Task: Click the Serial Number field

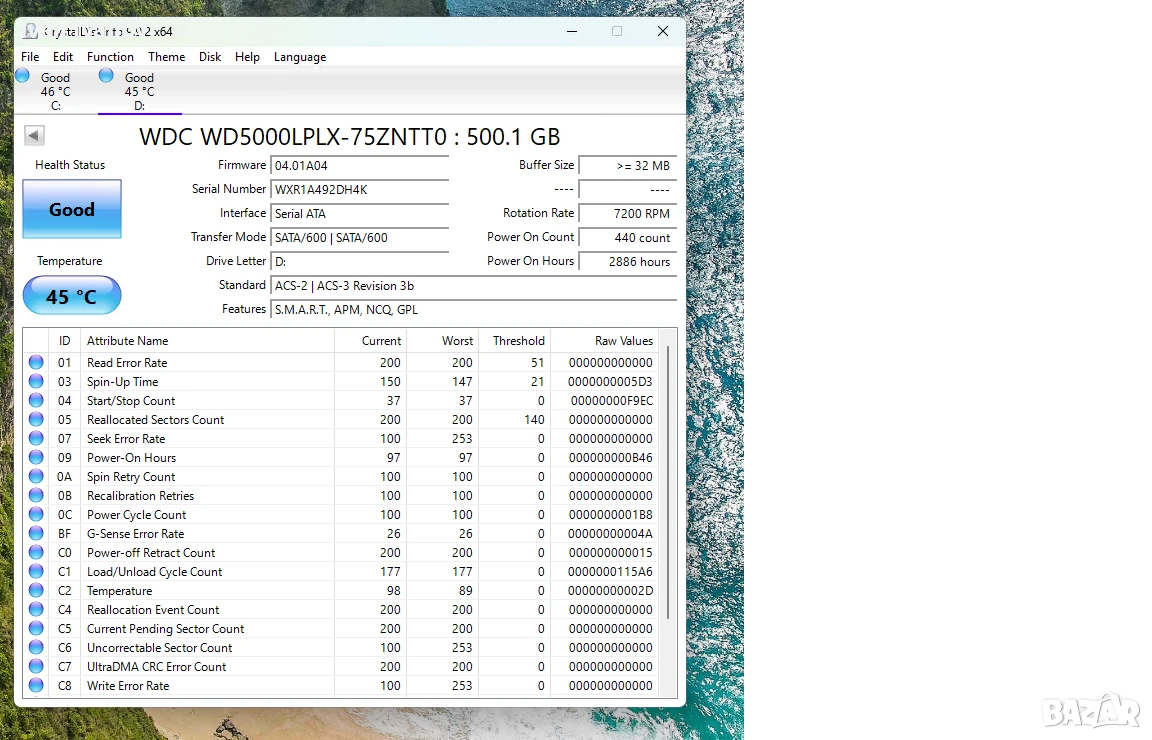Action: 360,190
